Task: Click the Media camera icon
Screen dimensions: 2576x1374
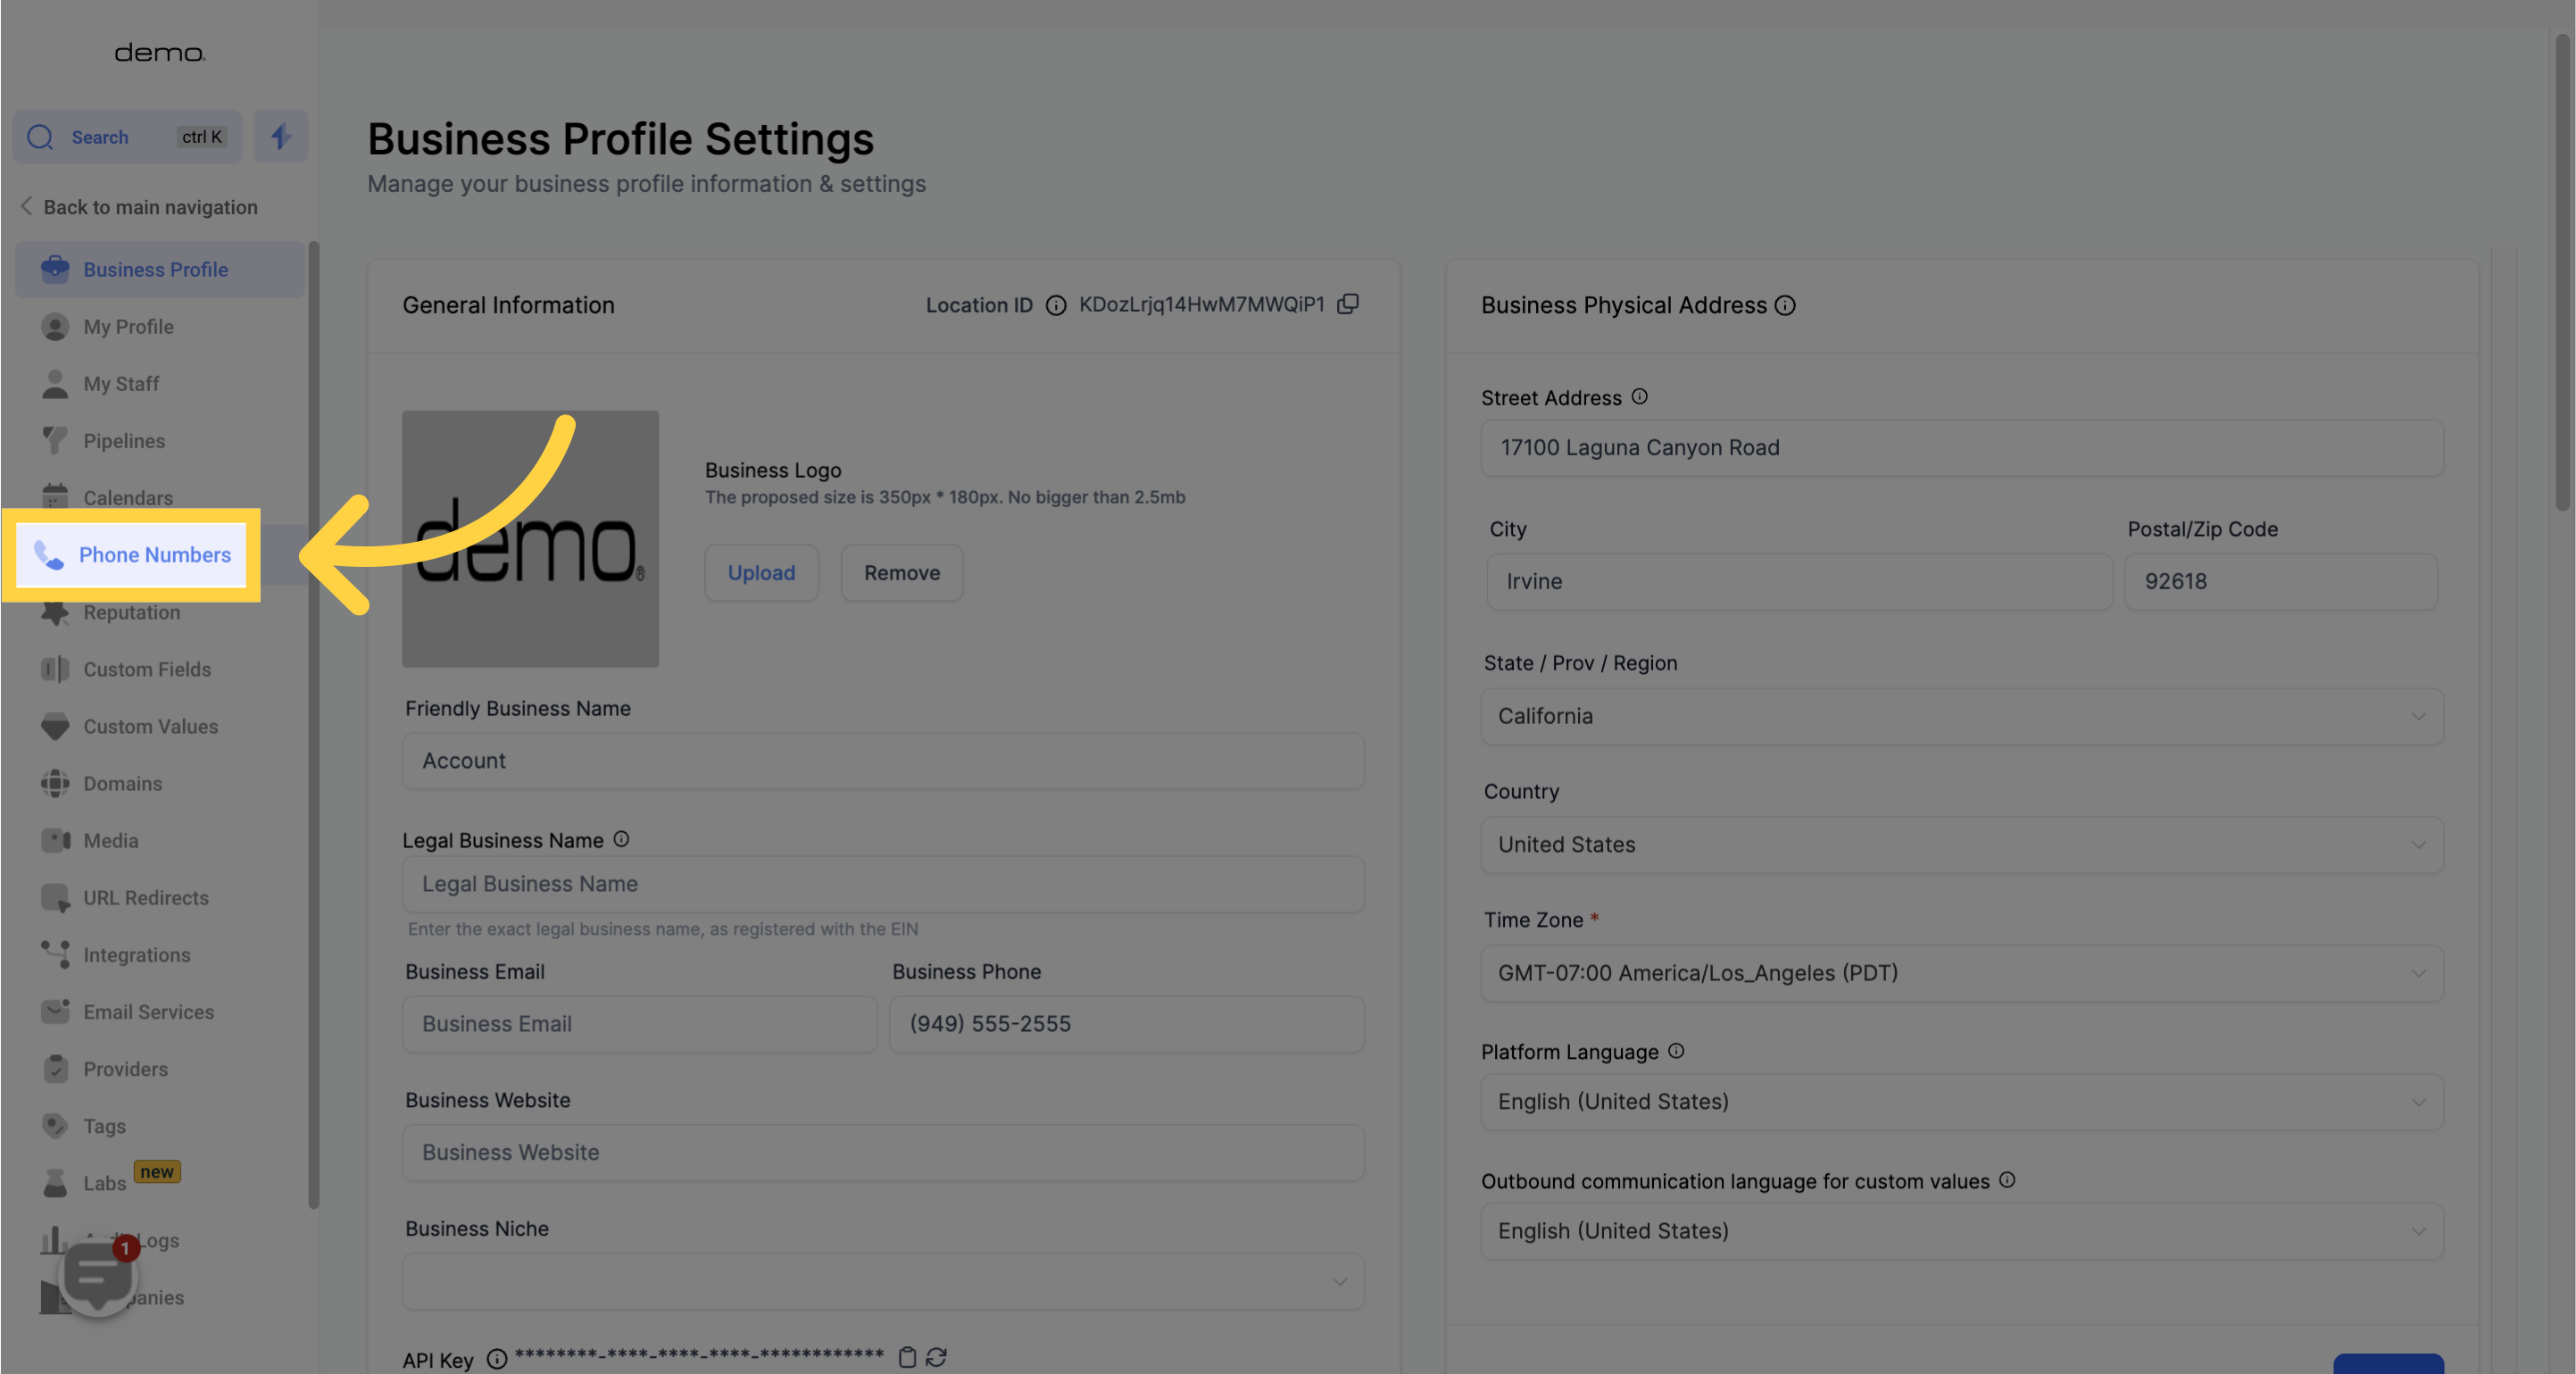Action: pos(55,839)
